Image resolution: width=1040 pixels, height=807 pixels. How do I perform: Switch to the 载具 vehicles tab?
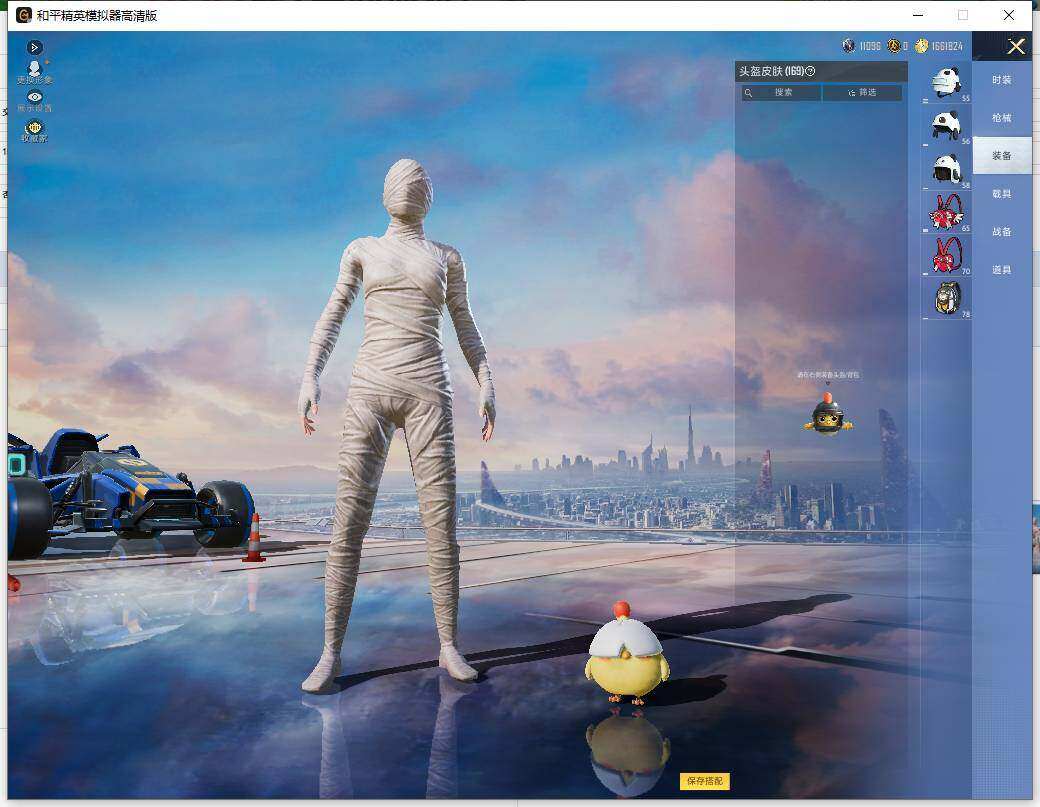(1002, 194)
